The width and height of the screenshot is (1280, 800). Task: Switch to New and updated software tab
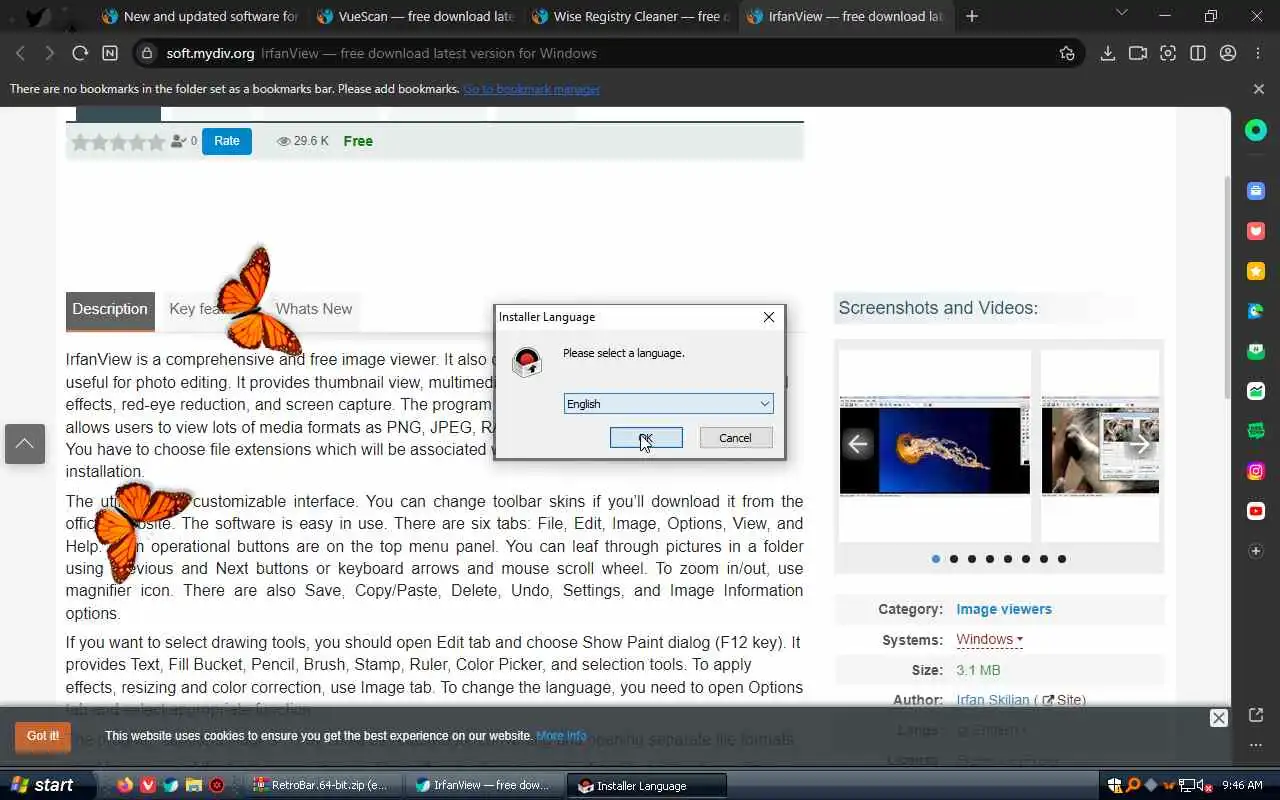tap(200, 16)
